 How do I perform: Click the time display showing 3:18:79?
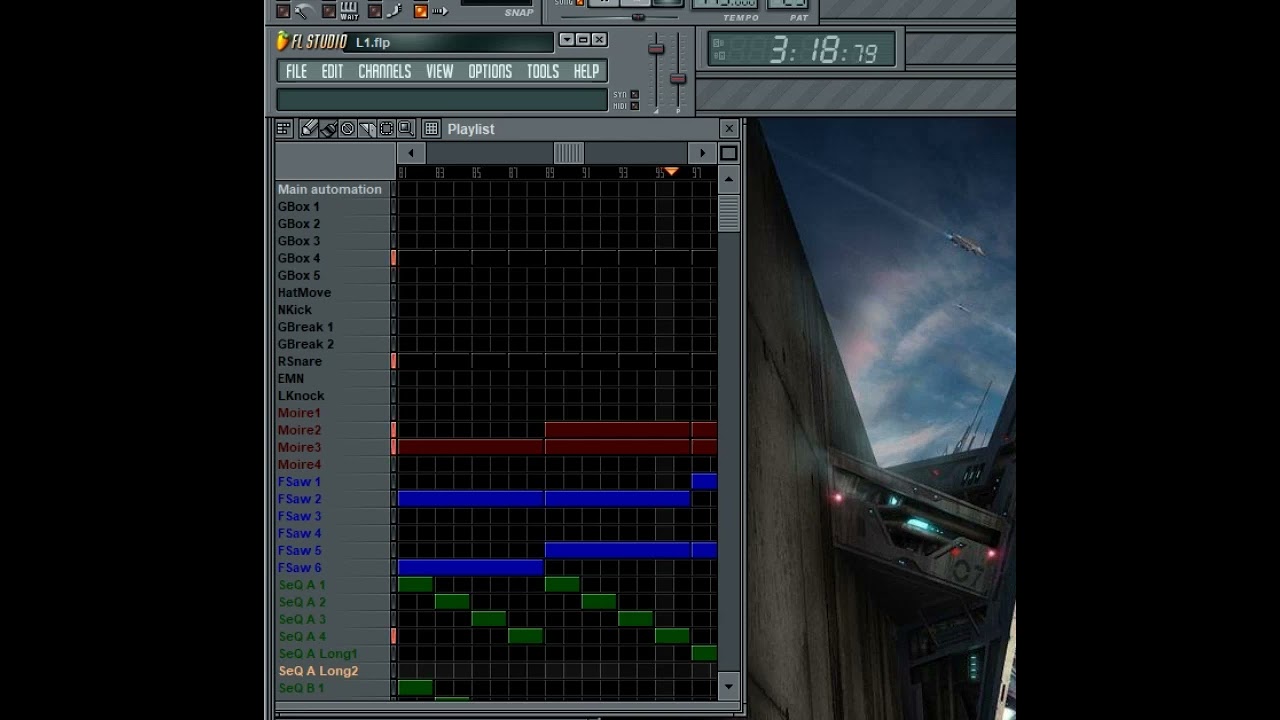[802, 50]
